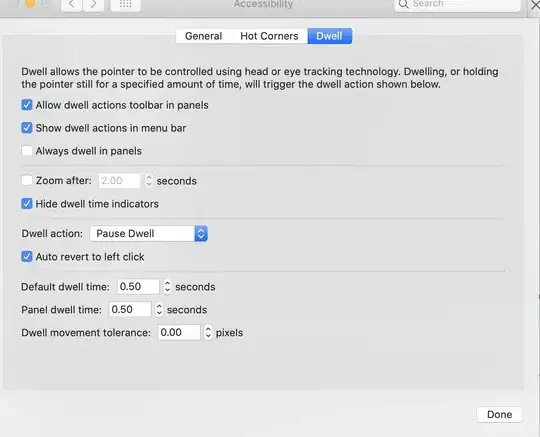Open the Dwell action dropdown
540x437 pixels.
pos(149,233)
